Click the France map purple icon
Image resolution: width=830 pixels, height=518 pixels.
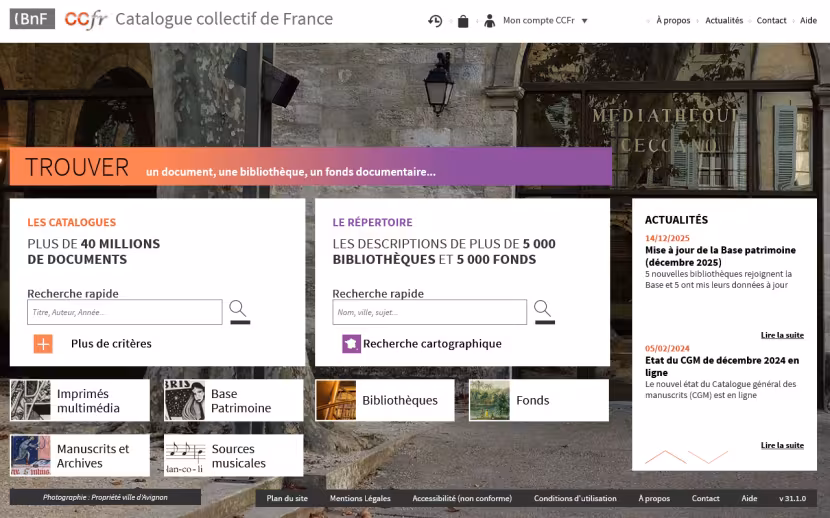pyautogui.click(x=351, y=344)
